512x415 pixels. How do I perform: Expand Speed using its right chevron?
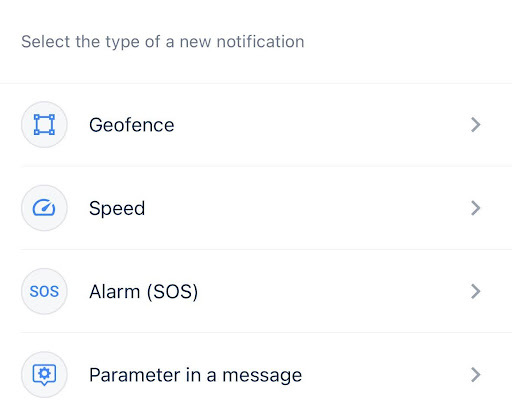click(x=476, y=208)
